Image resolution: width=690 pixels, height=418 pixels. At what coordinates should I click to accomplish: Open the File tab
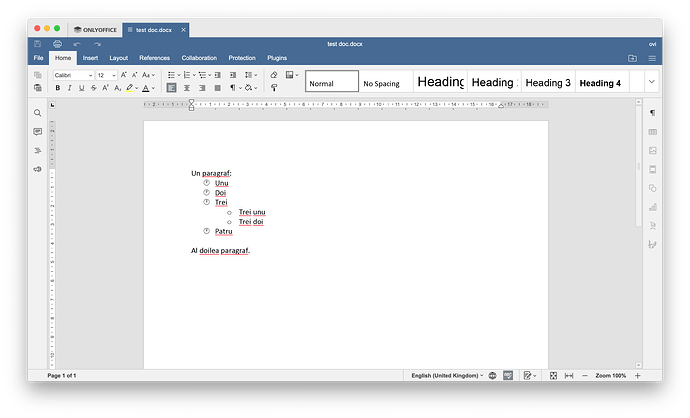[x=39, y=58]
